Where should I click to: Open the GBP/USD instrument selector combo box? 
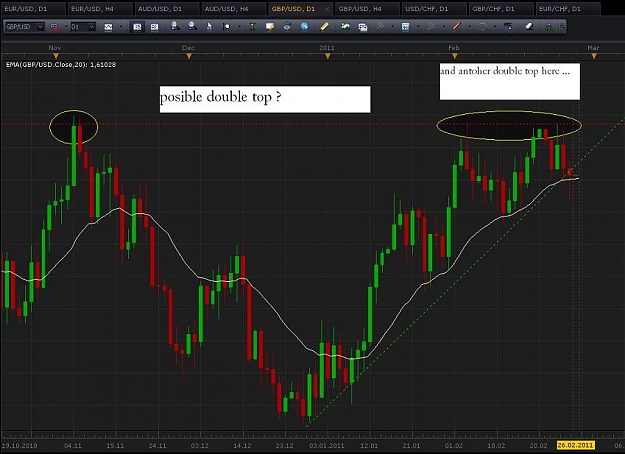point(24,27)
